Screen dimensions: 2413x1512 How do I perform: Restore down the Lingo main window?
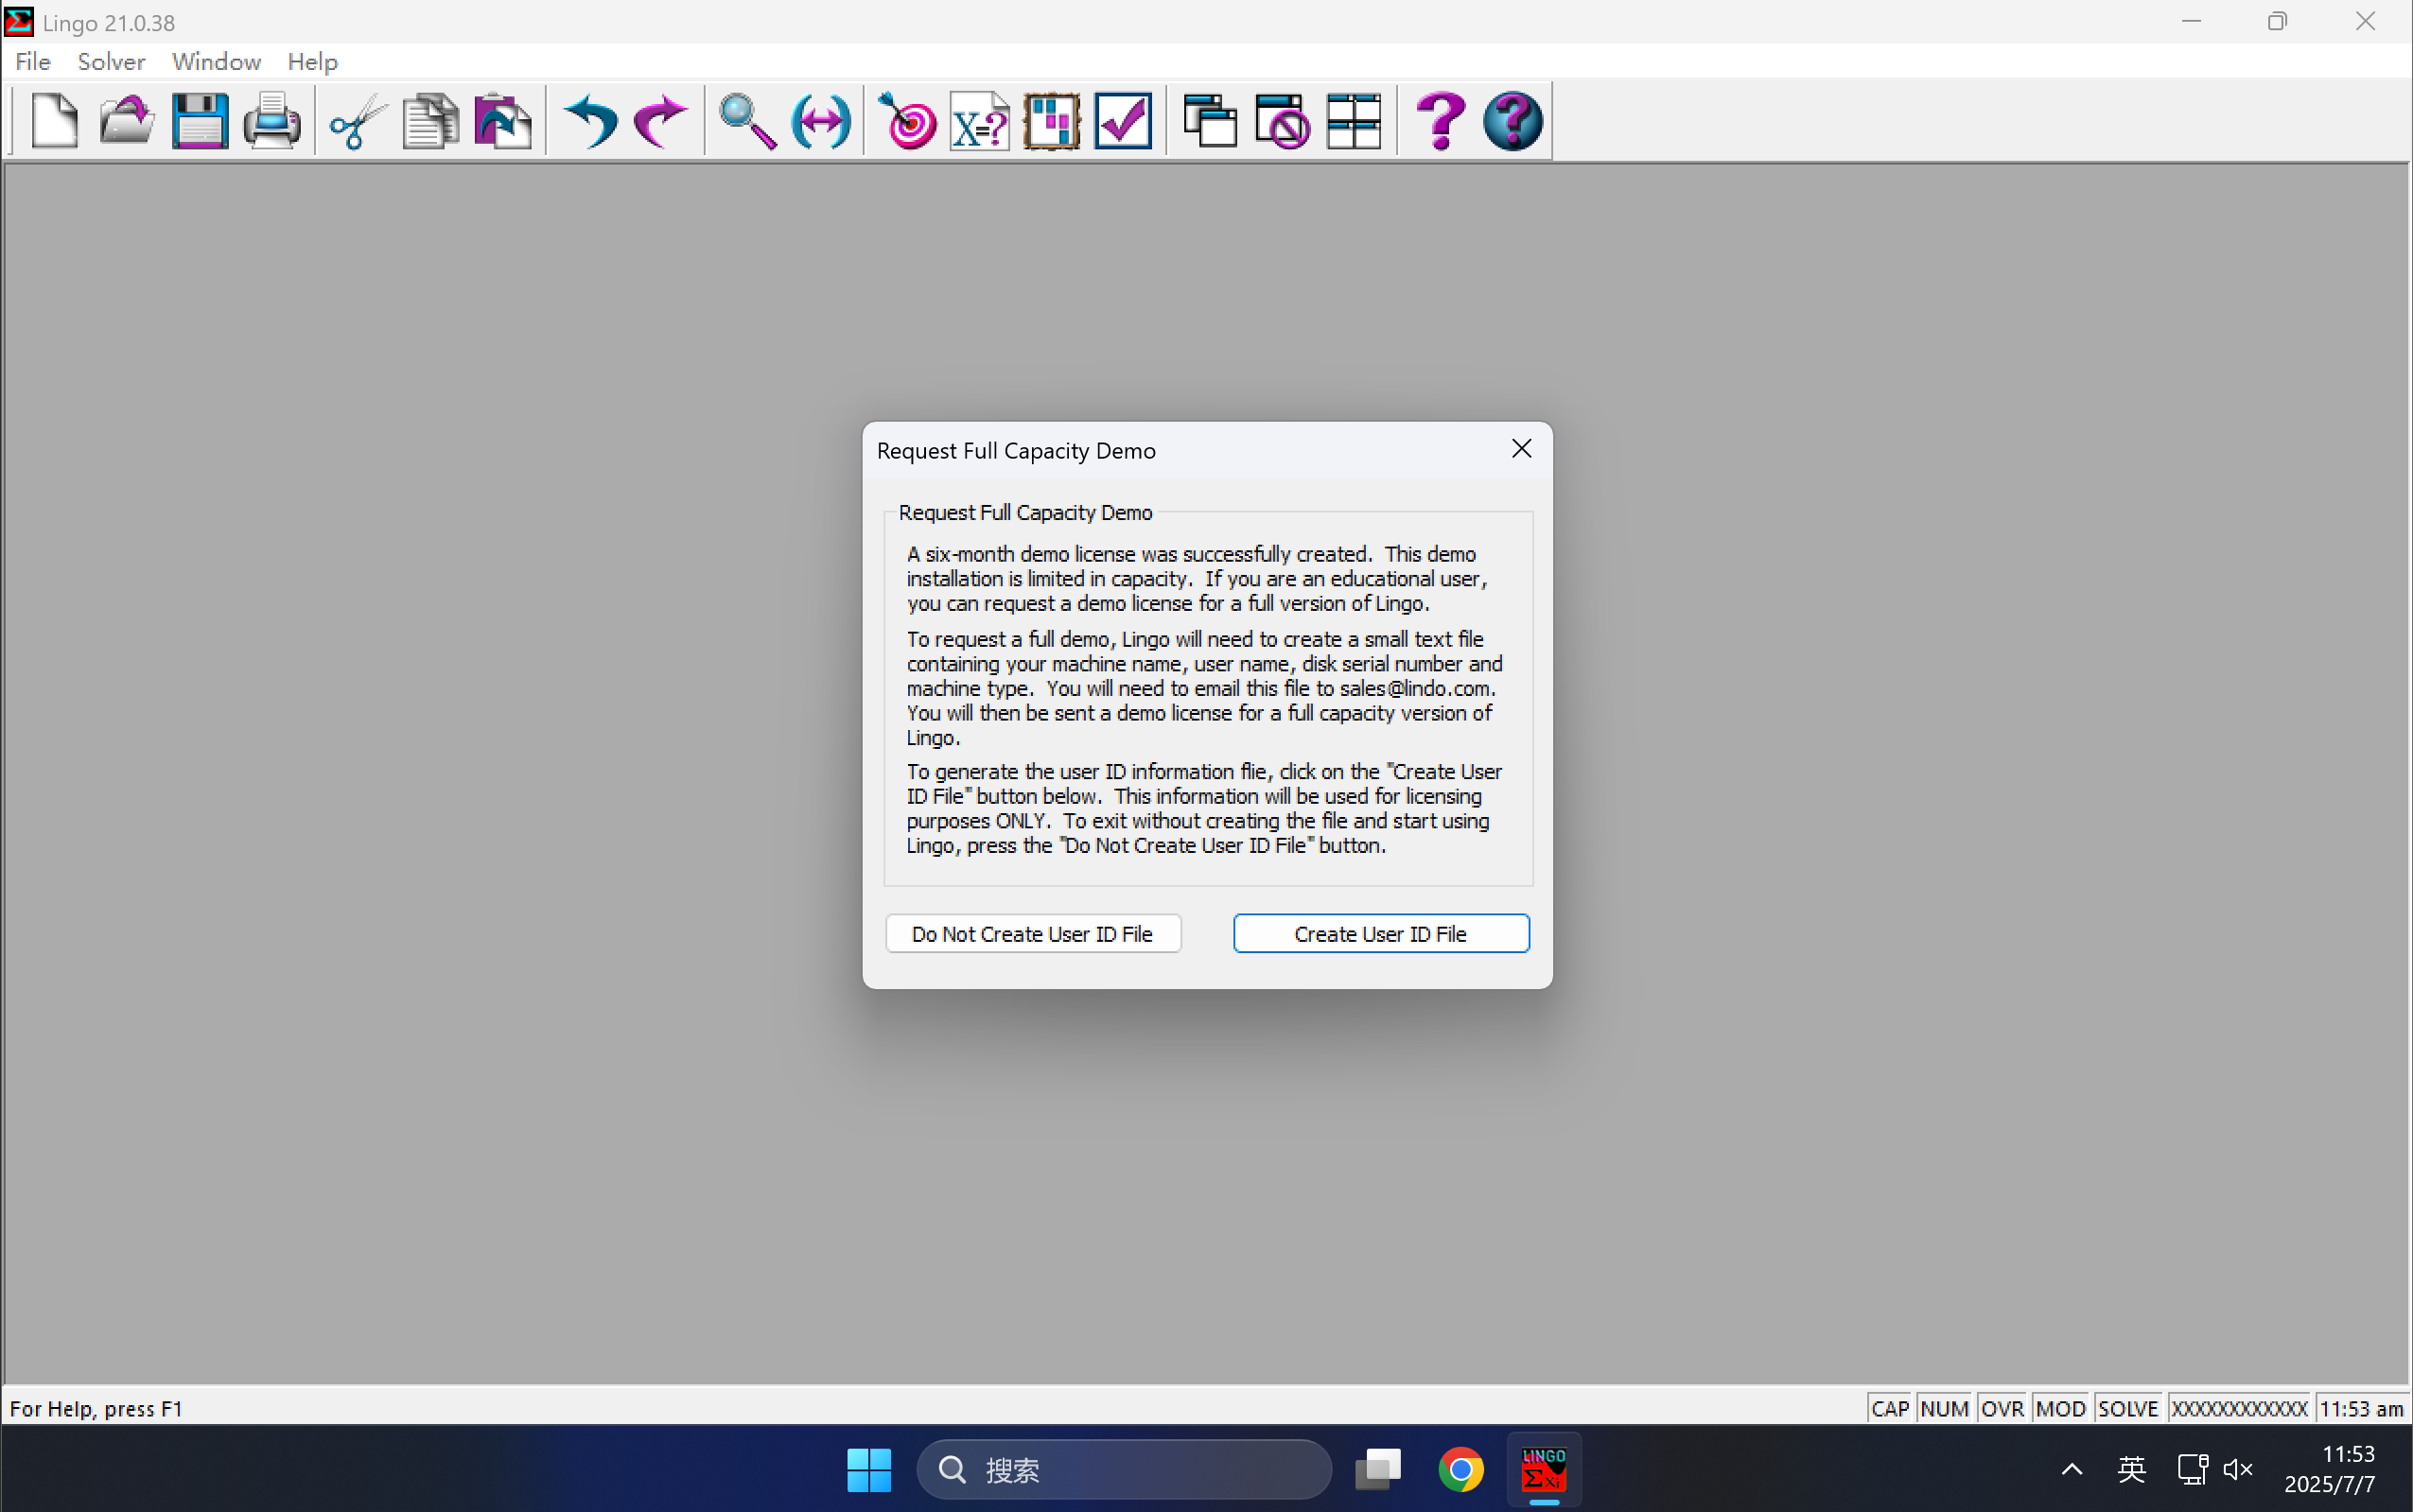pos(2277,21)
